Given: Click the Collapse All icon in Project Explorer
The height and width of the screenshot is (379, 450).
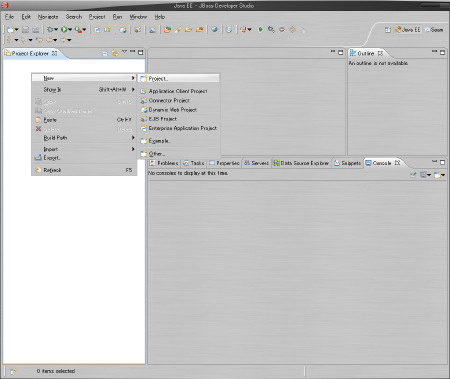Looking at the screenshot, I should point(104,53).
